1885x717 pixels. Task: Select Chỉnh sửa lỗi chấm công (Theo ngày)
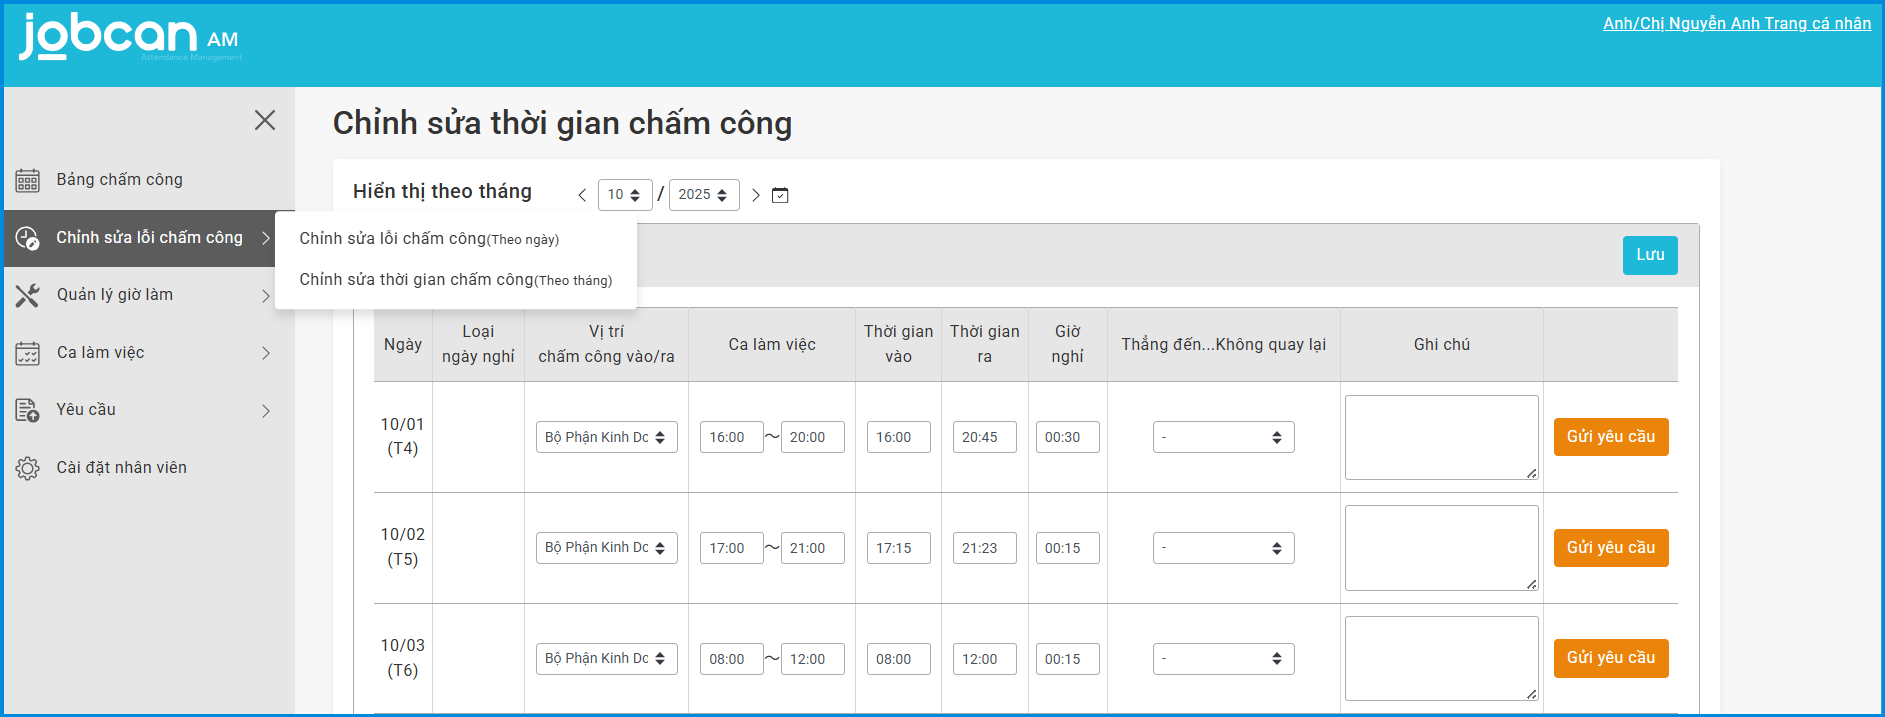pyautogui.click(x=429, y=239)
